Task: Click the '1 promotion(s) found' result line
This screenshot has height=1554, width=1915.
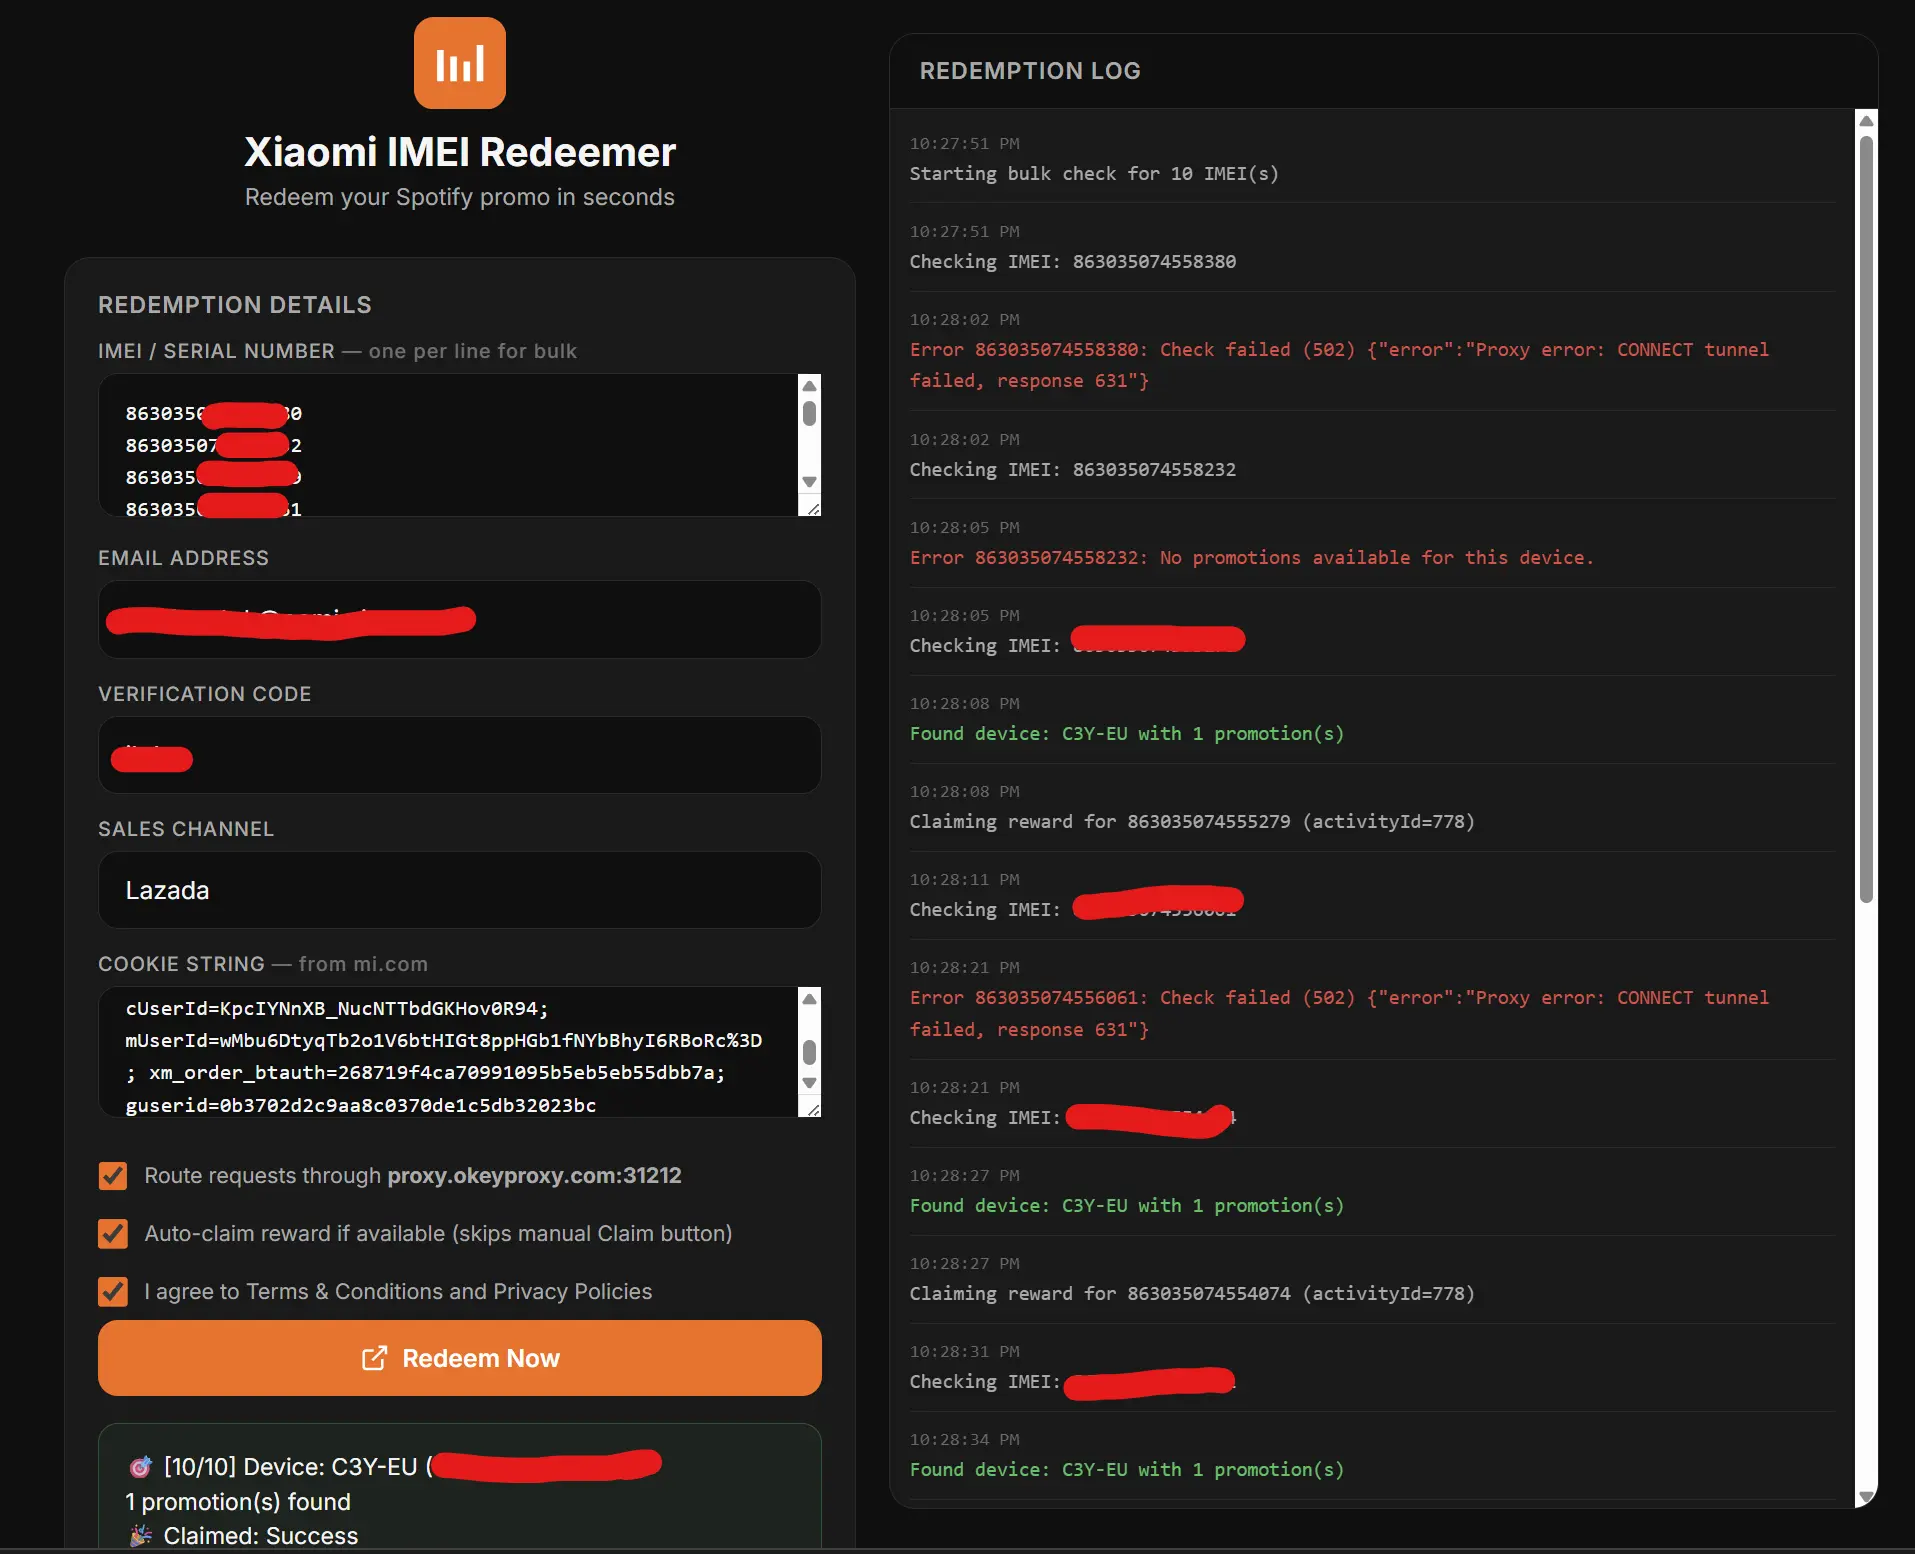Action: point(238,1502)
